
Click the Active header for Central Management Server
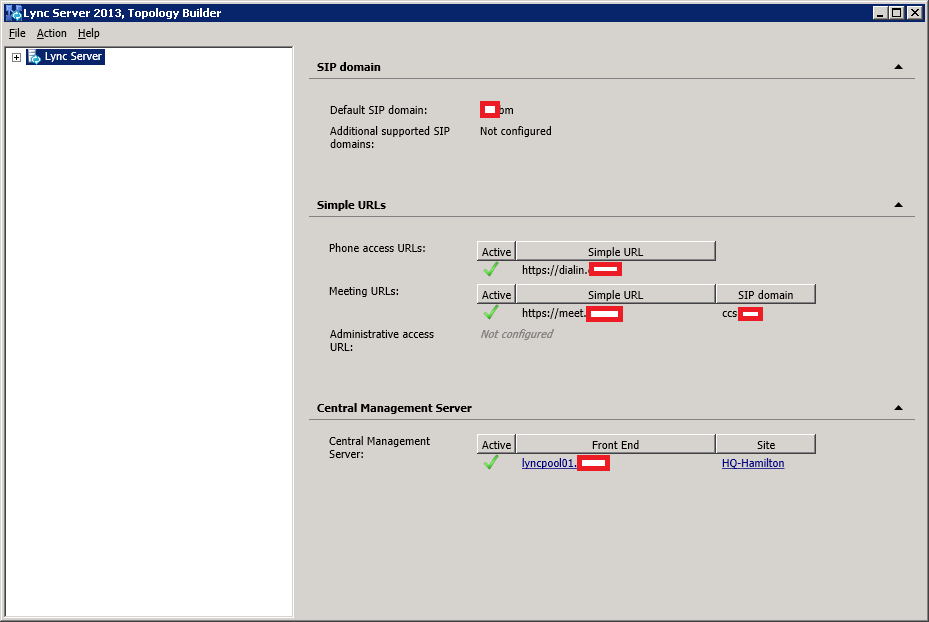pyautogui.click(x=496, y=444)
